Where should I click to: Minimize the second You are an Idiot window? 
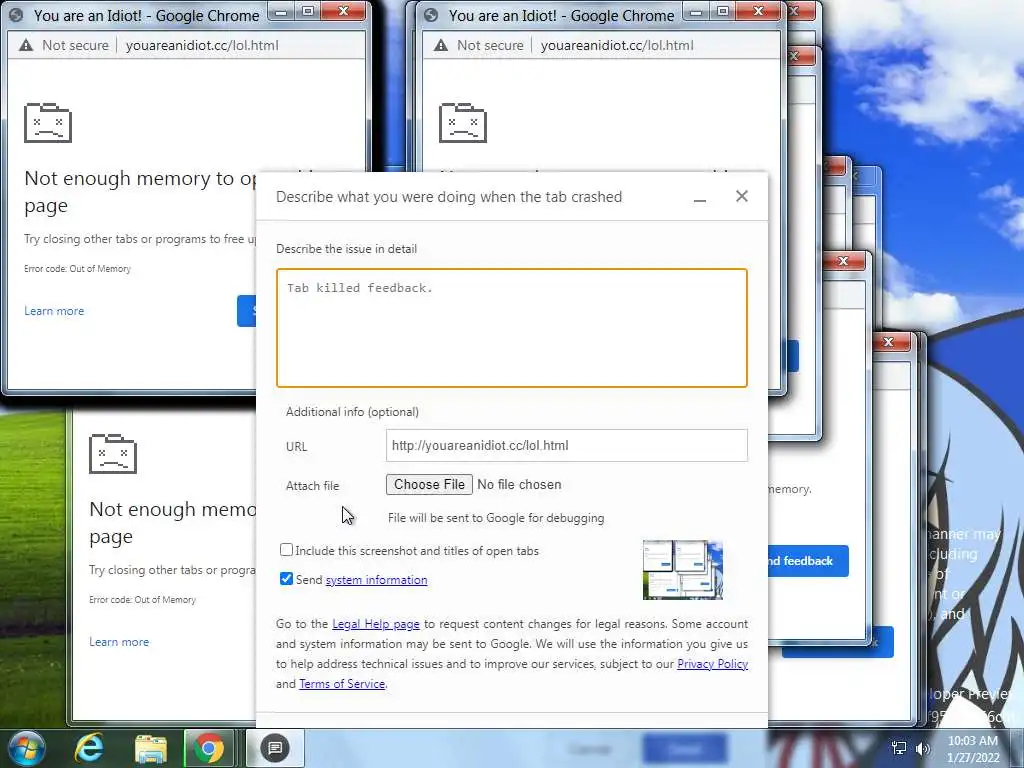pos(696,11)
